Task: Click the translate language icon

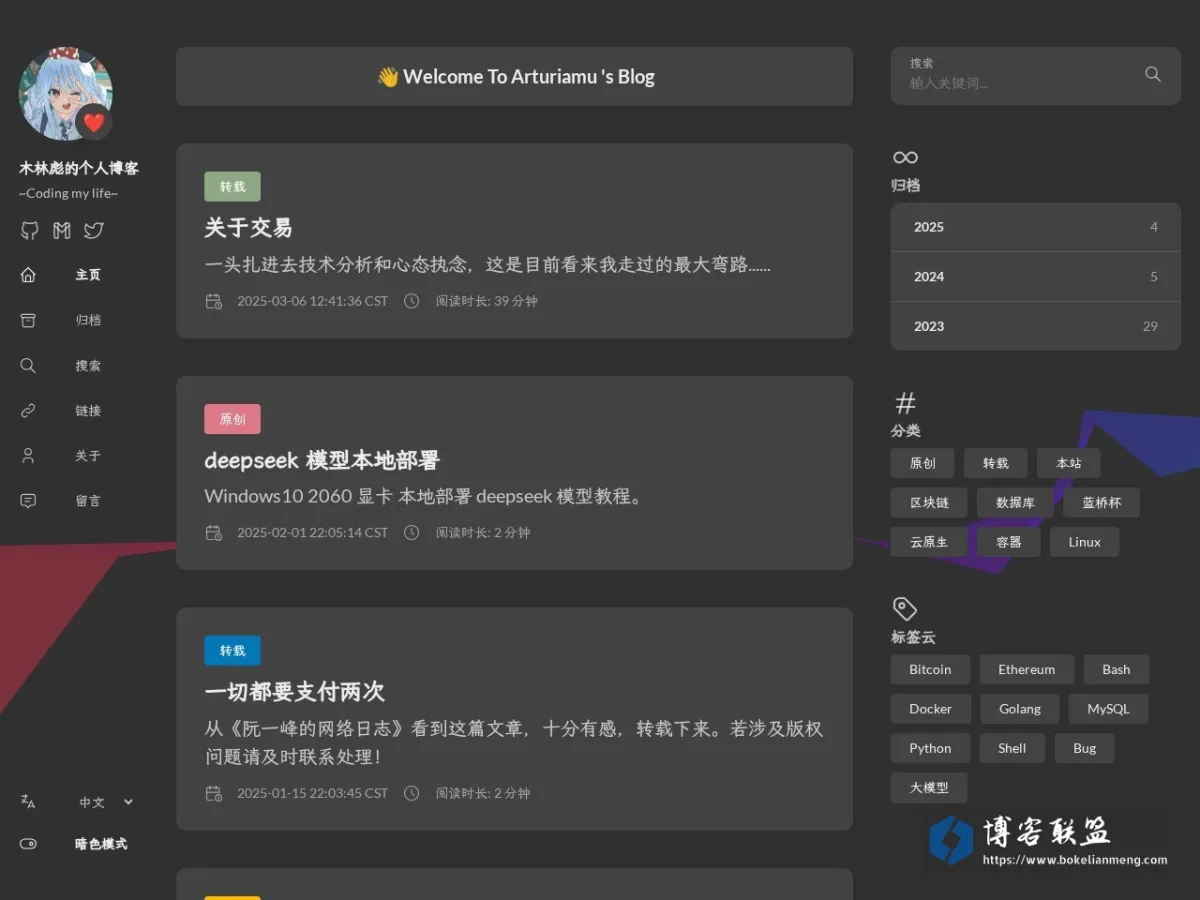Action: point(28,802)
